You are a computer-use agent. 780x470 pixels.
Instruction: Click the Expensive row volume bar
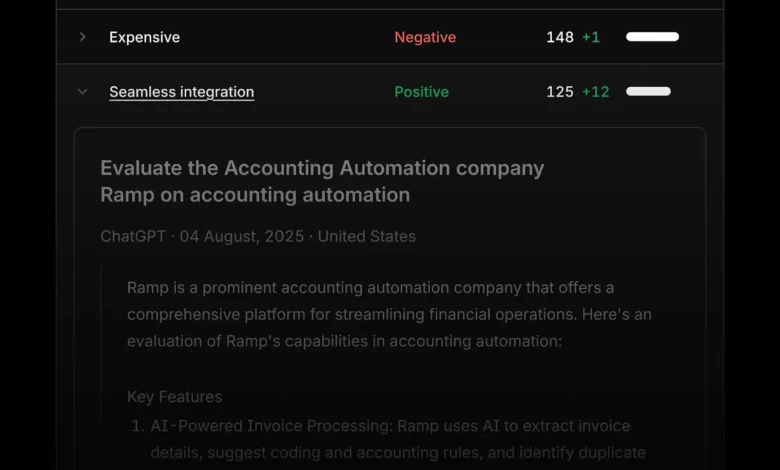click(x=652, y=37)
